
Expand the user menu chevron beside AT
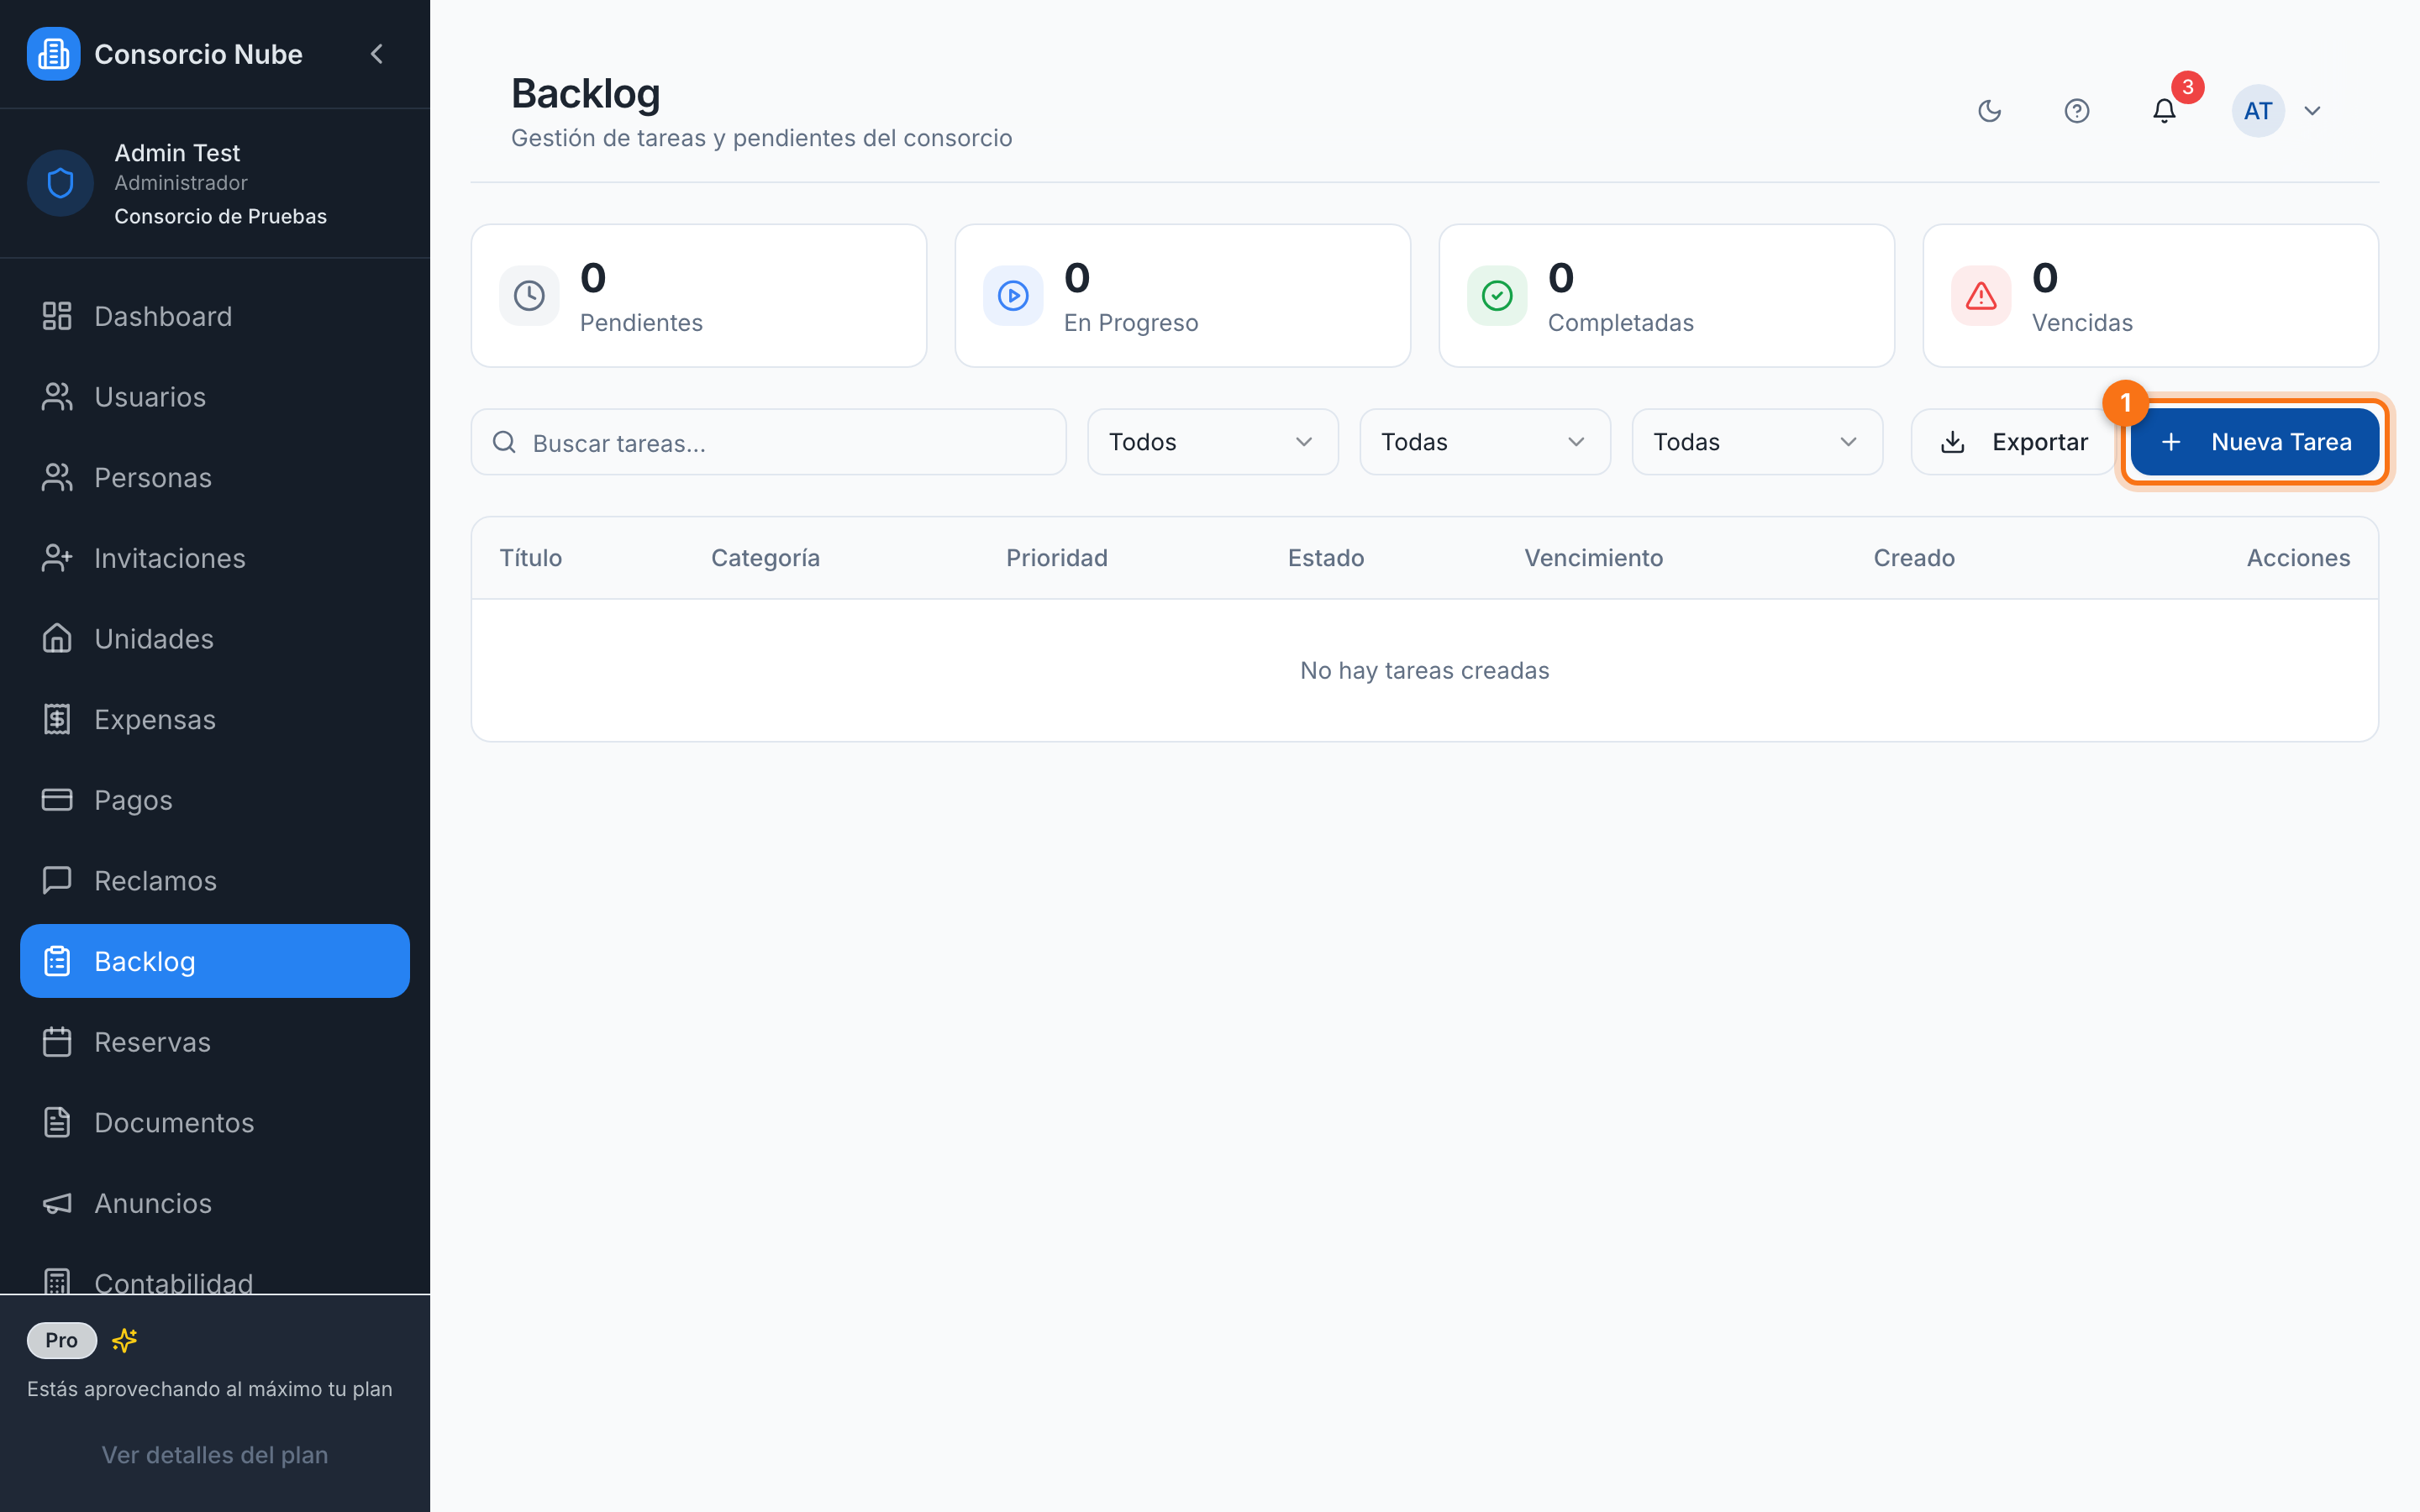tap(2312, 111)
